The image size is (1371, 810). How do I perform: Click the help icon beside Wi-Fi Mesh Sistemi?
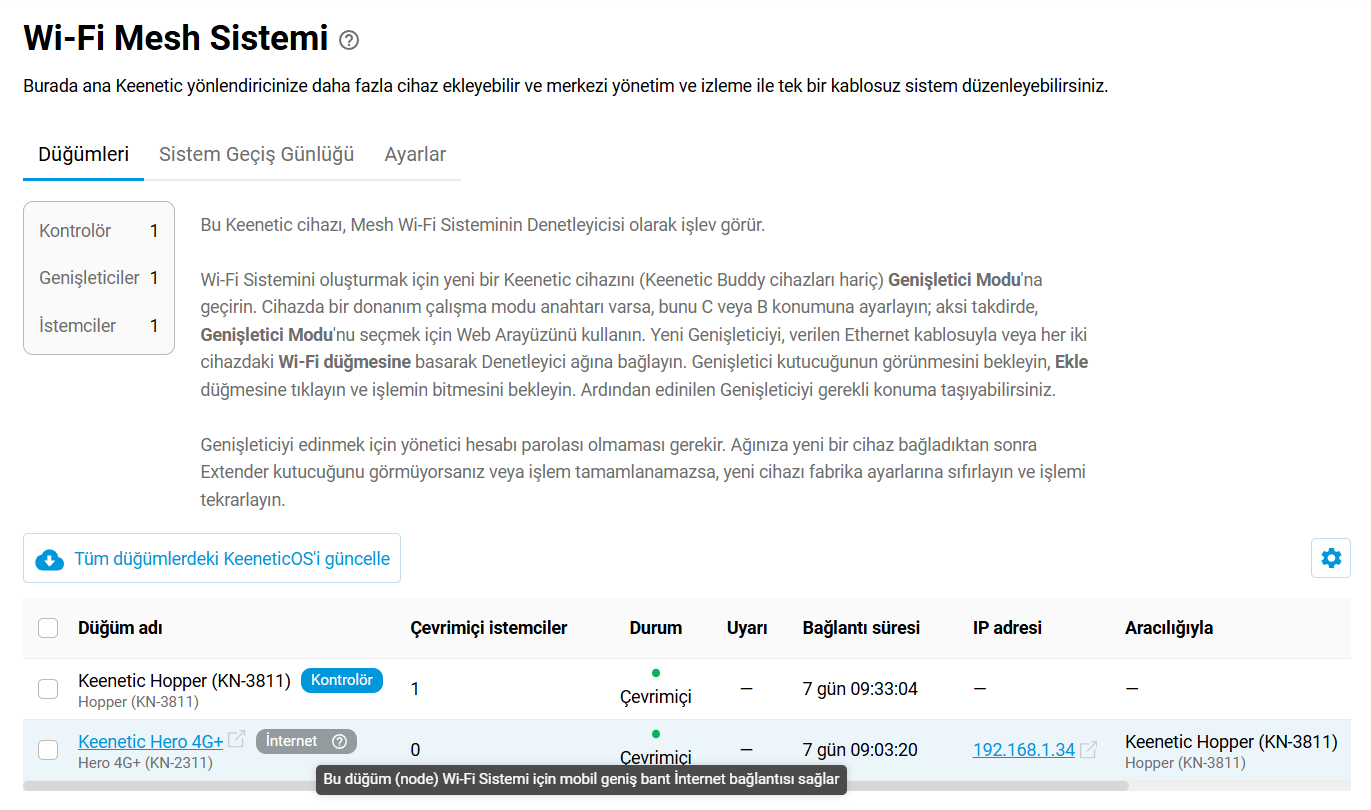[348, 40]
